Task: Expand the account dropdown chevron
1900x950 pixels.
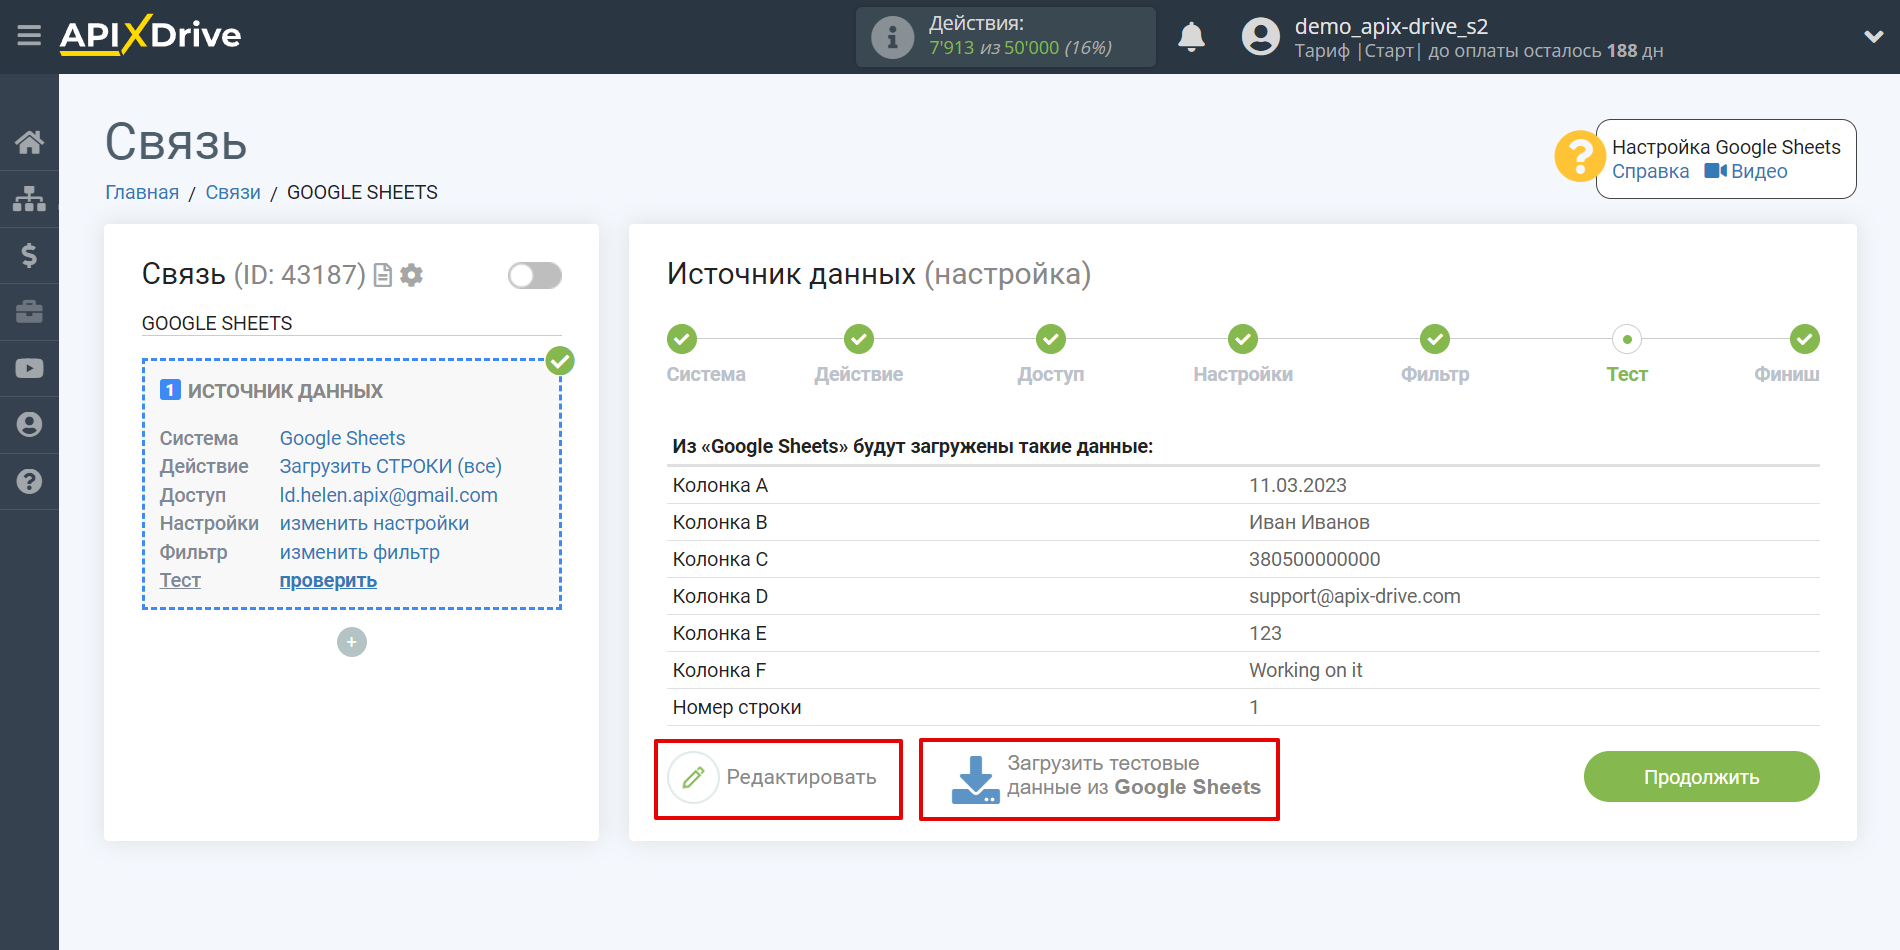Action: coord(1873,37)
